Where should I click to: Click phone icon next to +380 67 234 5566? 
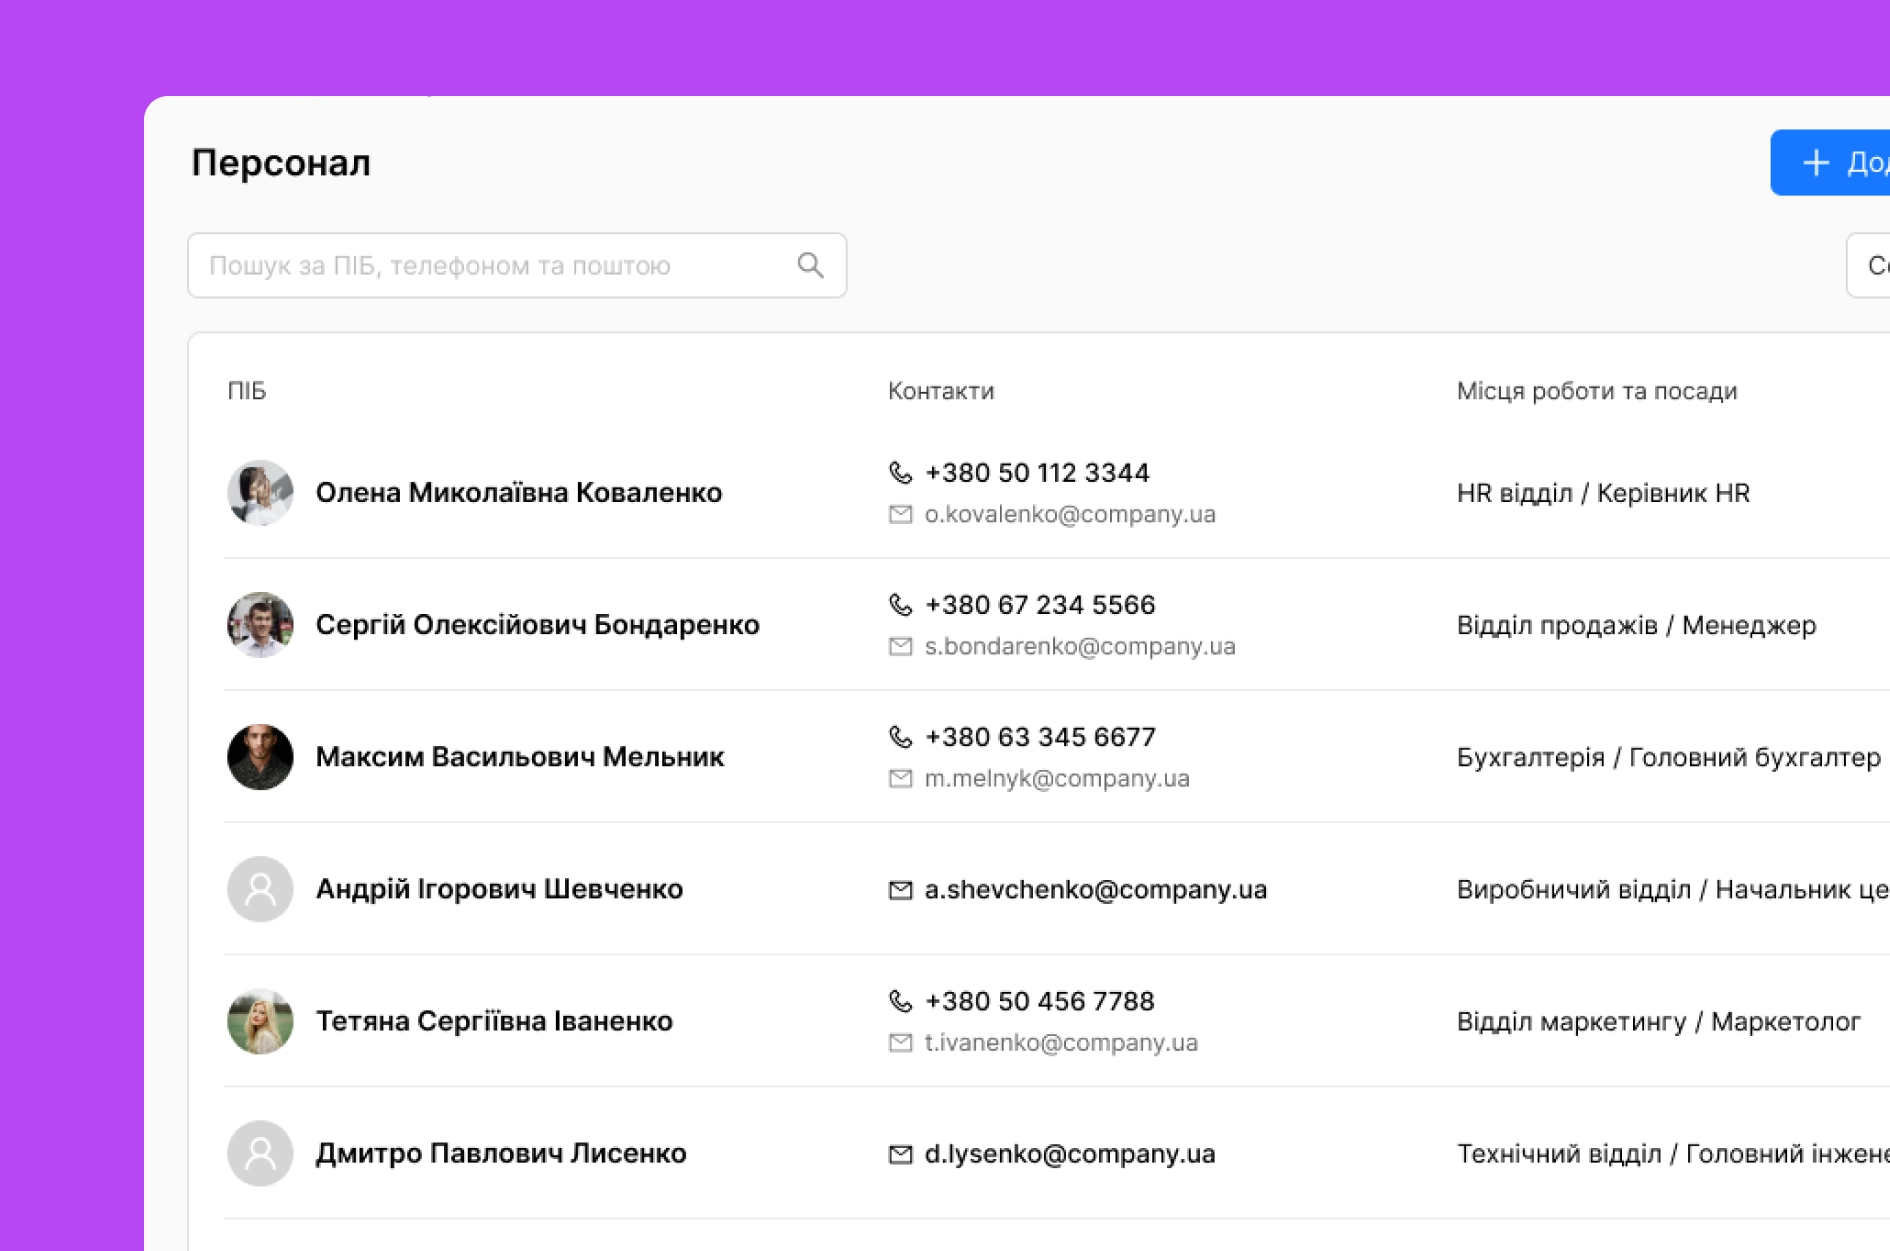[901, 604]
